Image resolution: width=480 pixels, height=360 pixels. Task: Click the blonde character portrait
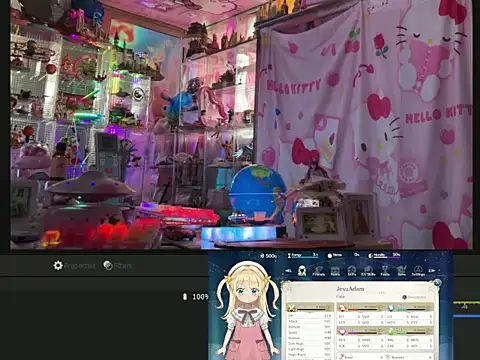247,310
